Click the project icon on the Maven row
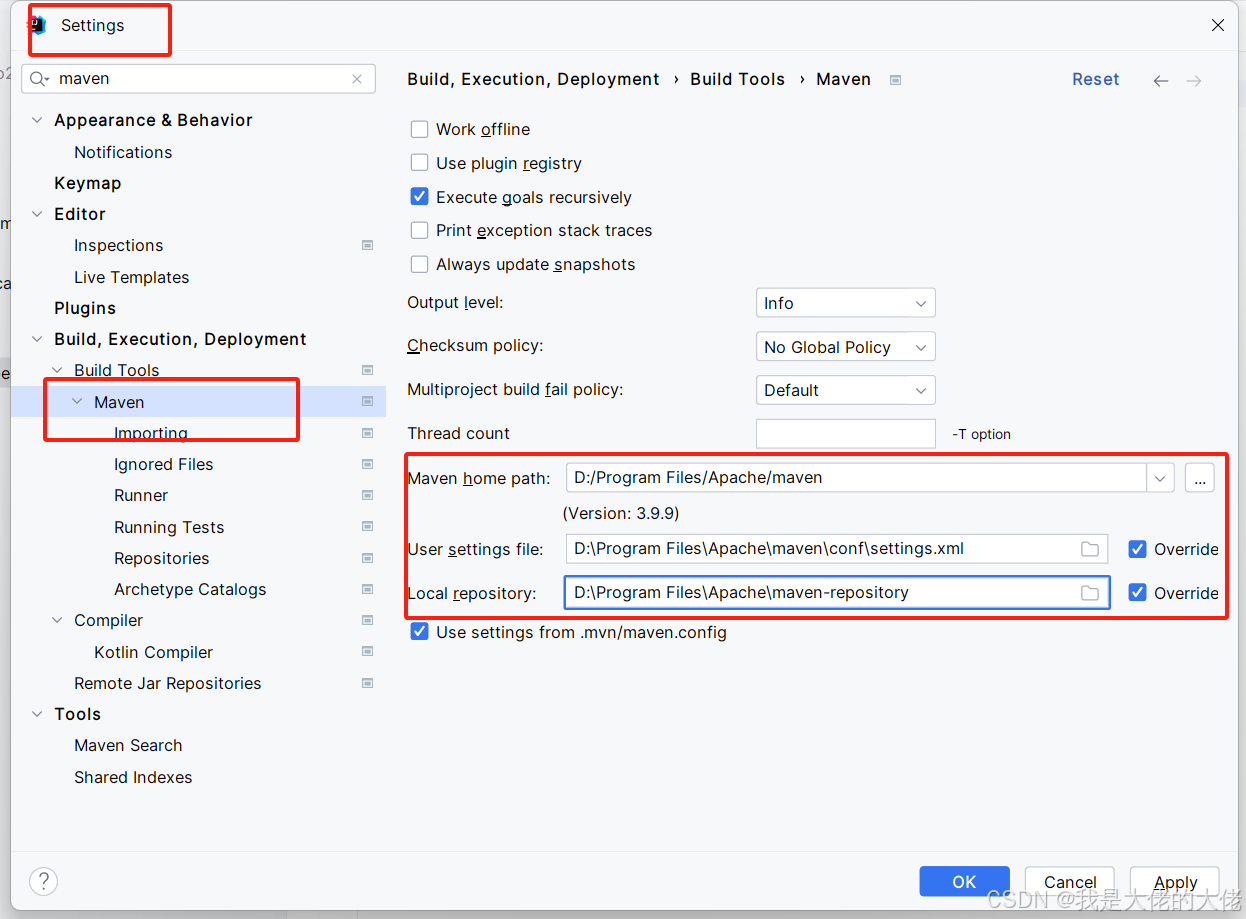 pos(367,402)
